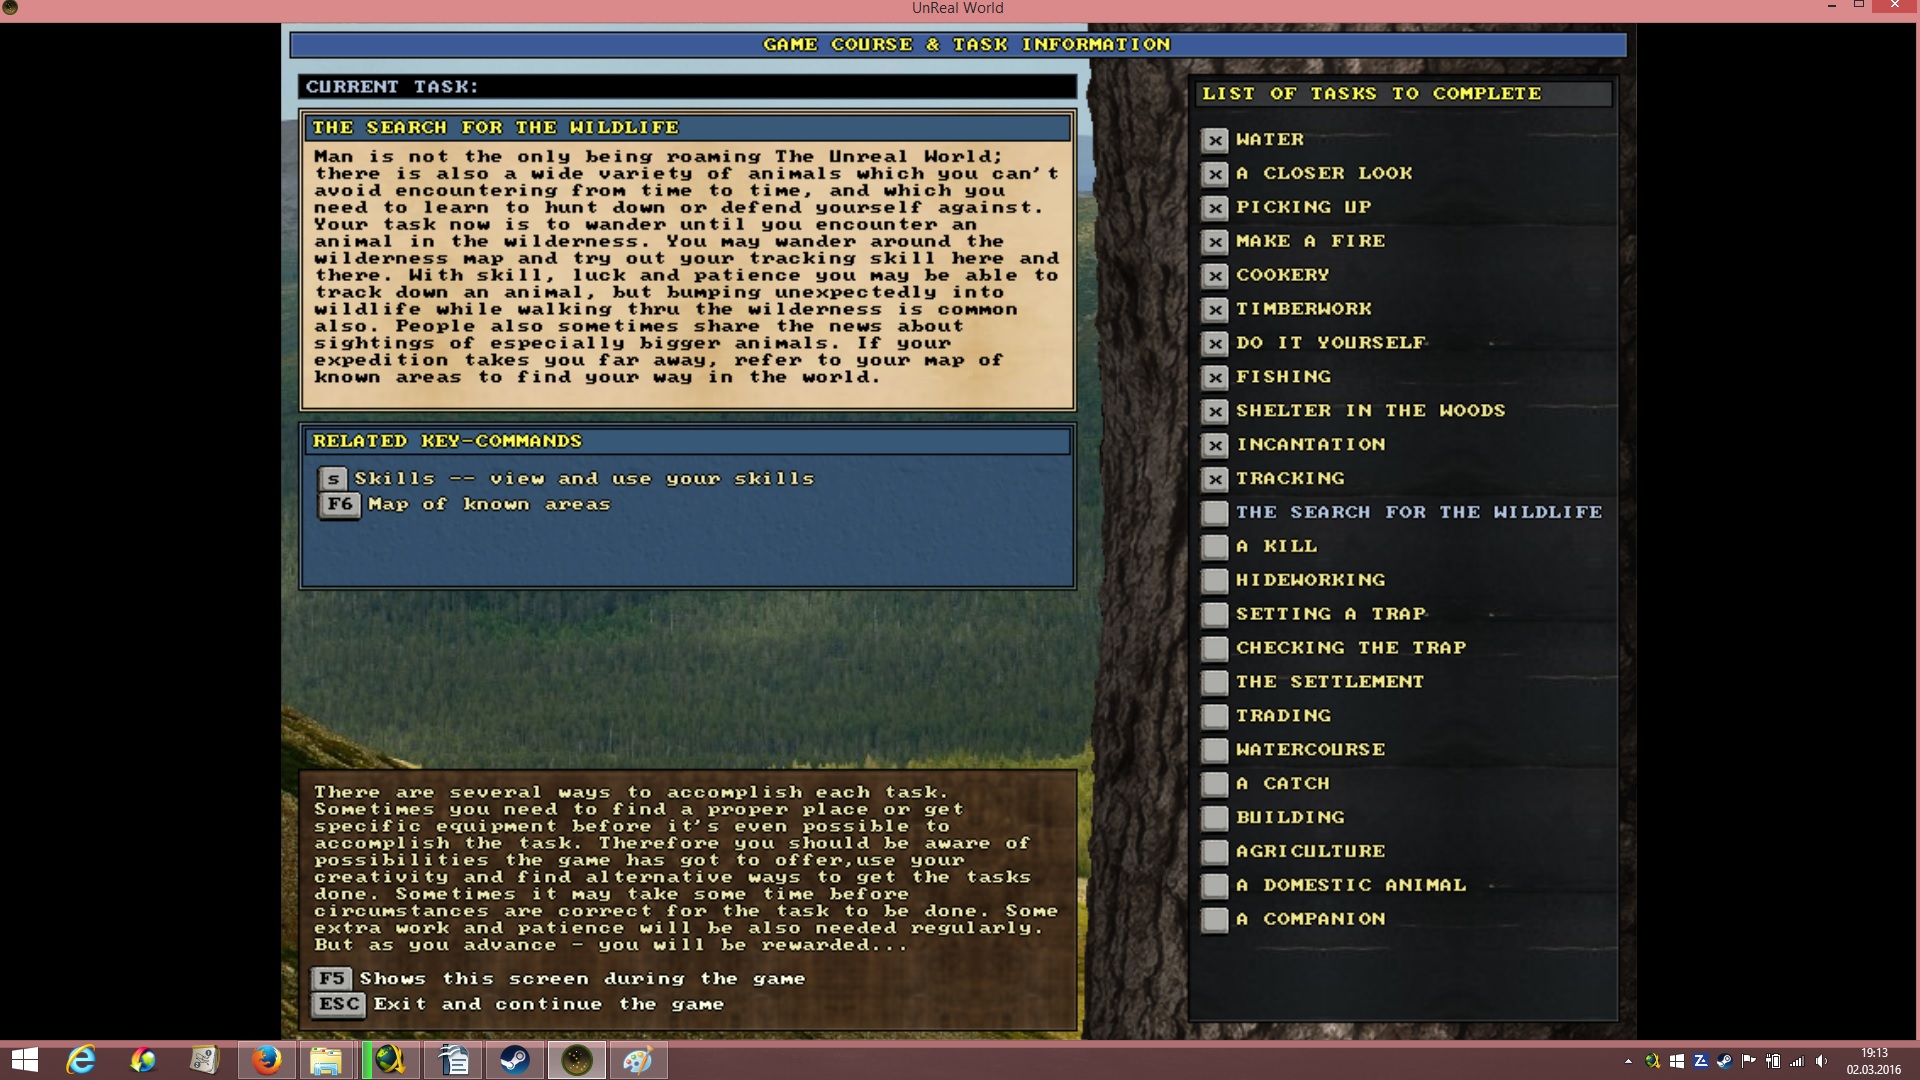Open File Explorer from the taskbar

coord(326,1060)
